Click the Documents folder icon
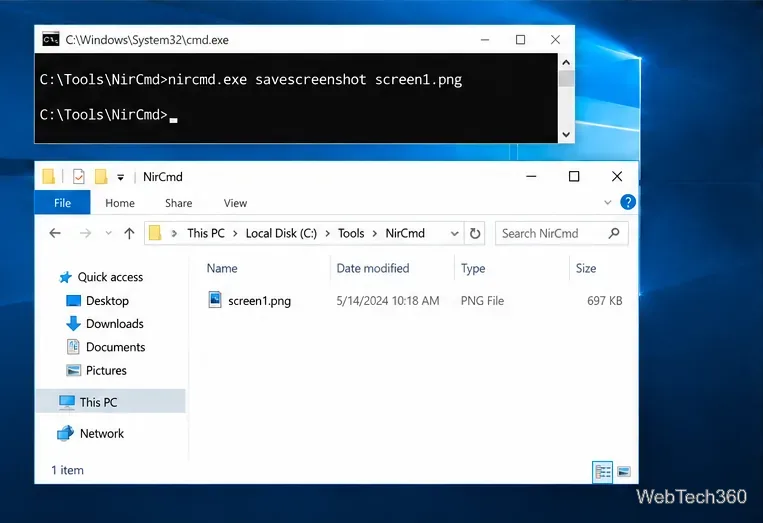The width and height of the screenshot is (763, 523). pyautogui.click(x=73, y=347)
